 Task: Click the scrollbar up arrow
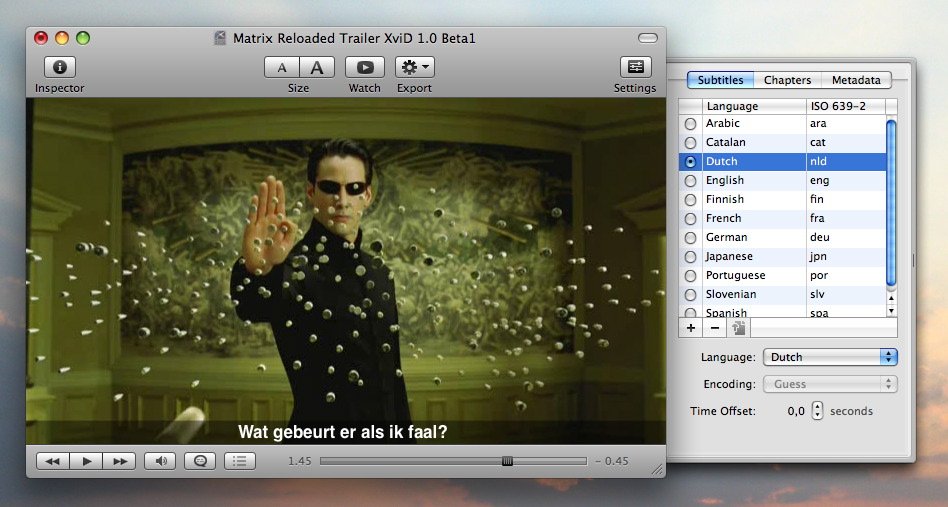pos(891,299)
